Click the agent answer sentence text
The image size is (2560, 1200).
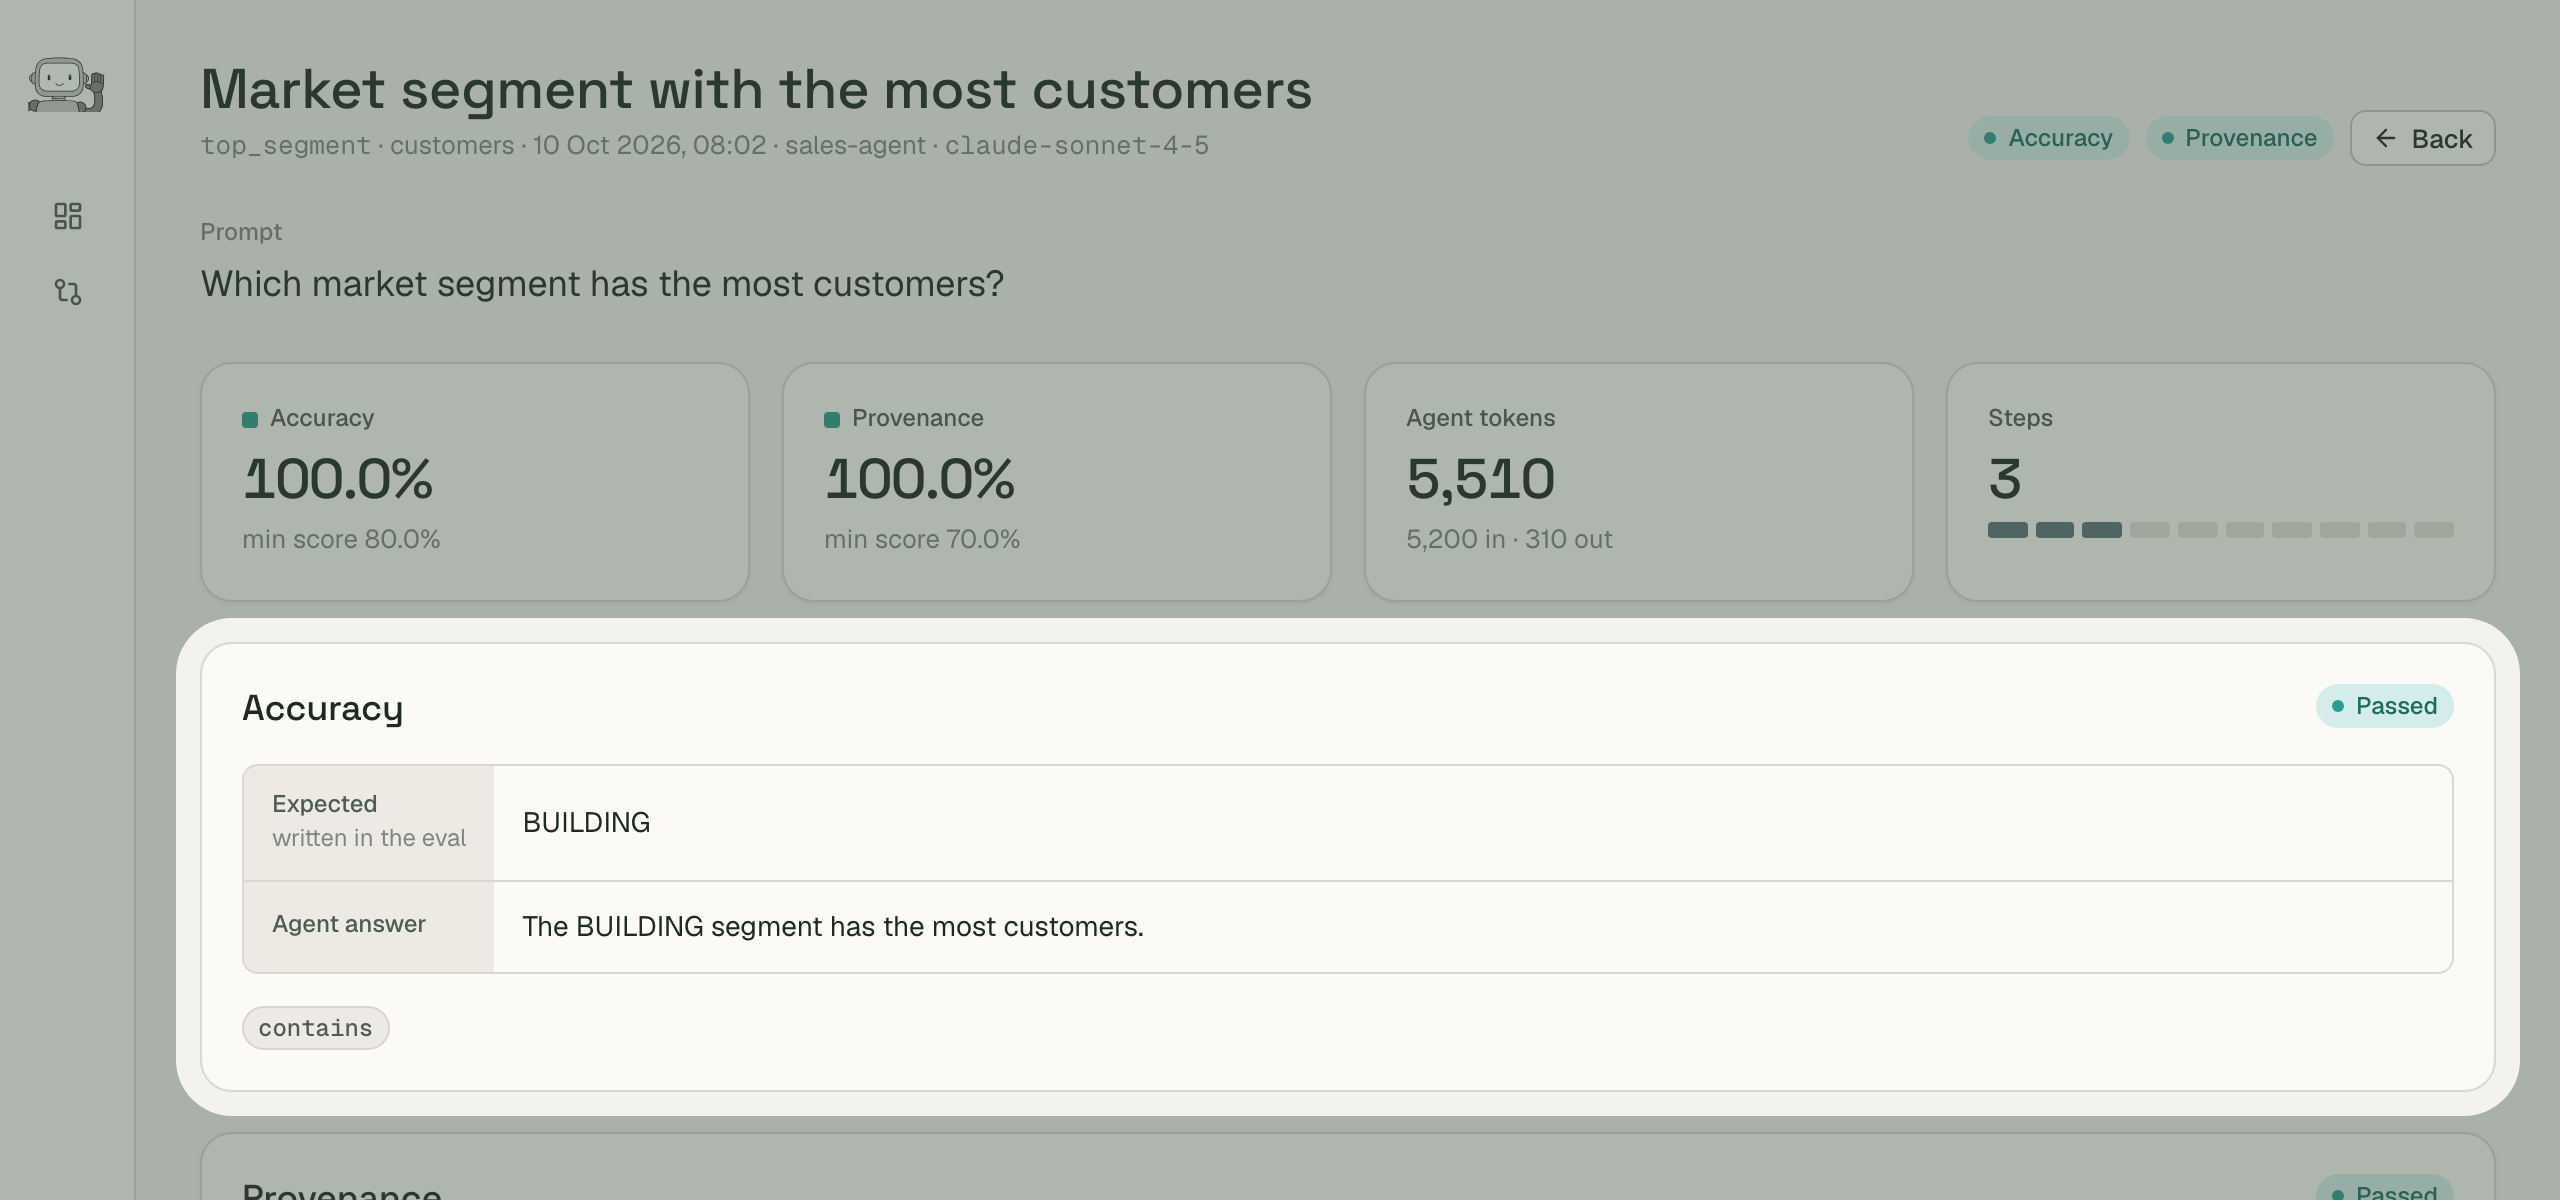click(832, 926)
